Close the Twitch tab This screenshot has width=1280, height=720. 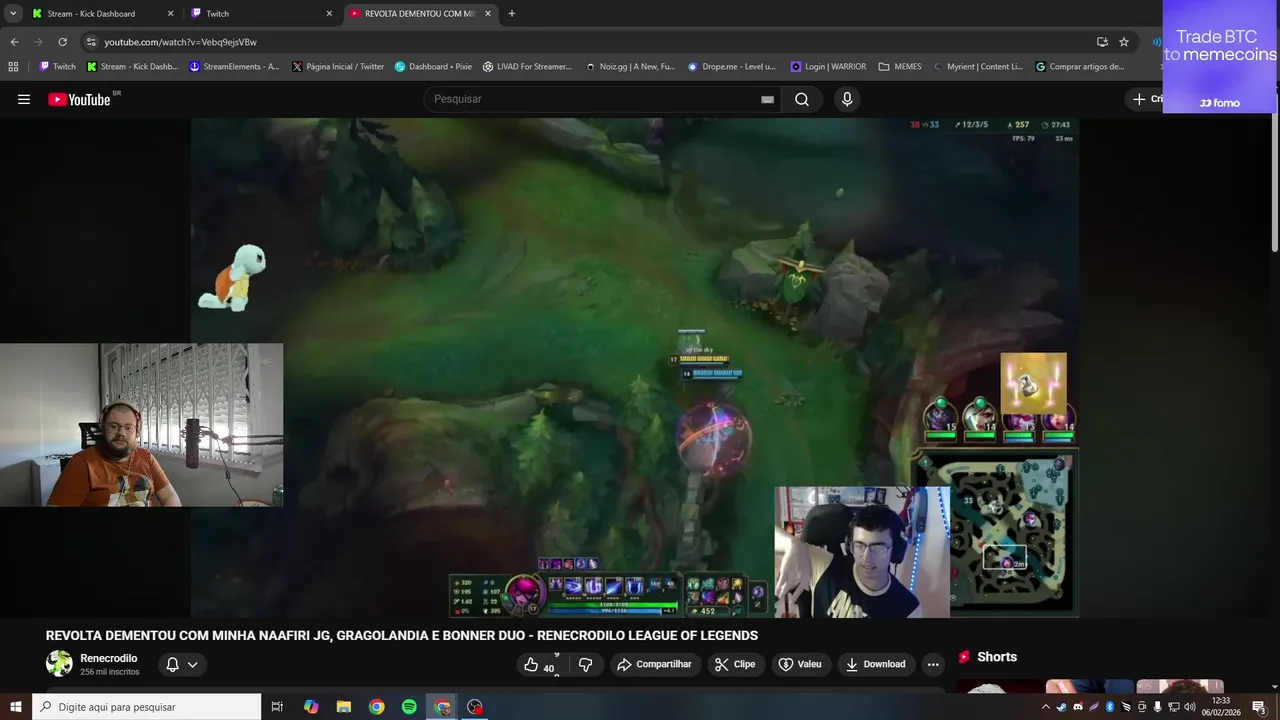[329, 13]
